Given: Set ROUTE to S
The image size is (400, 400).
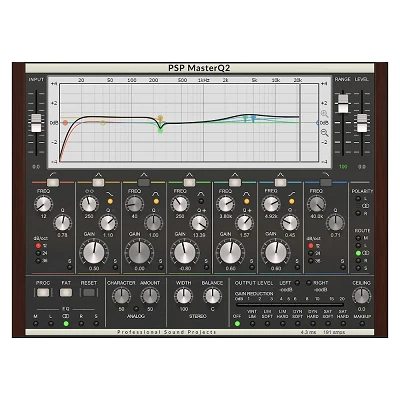Looking at the screenshot, I should 358,268.
